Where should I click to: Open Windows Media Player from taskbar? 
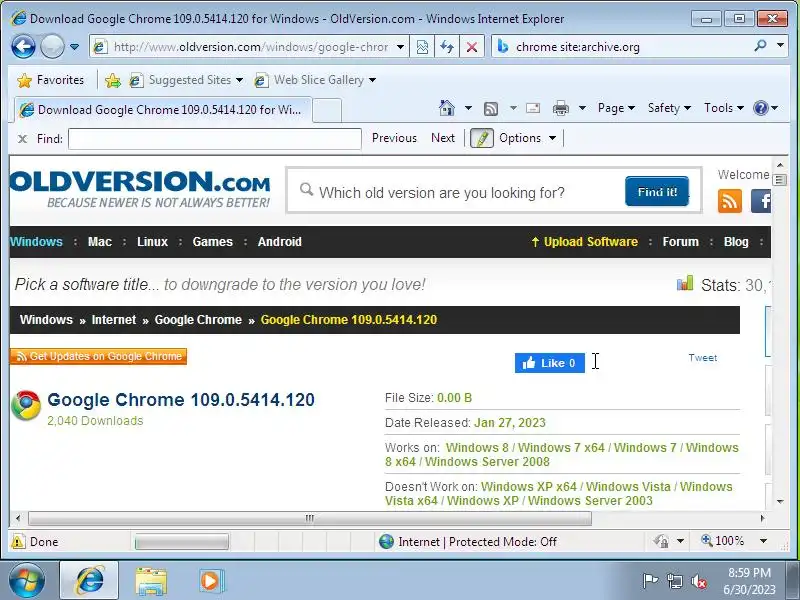(210, 581)
